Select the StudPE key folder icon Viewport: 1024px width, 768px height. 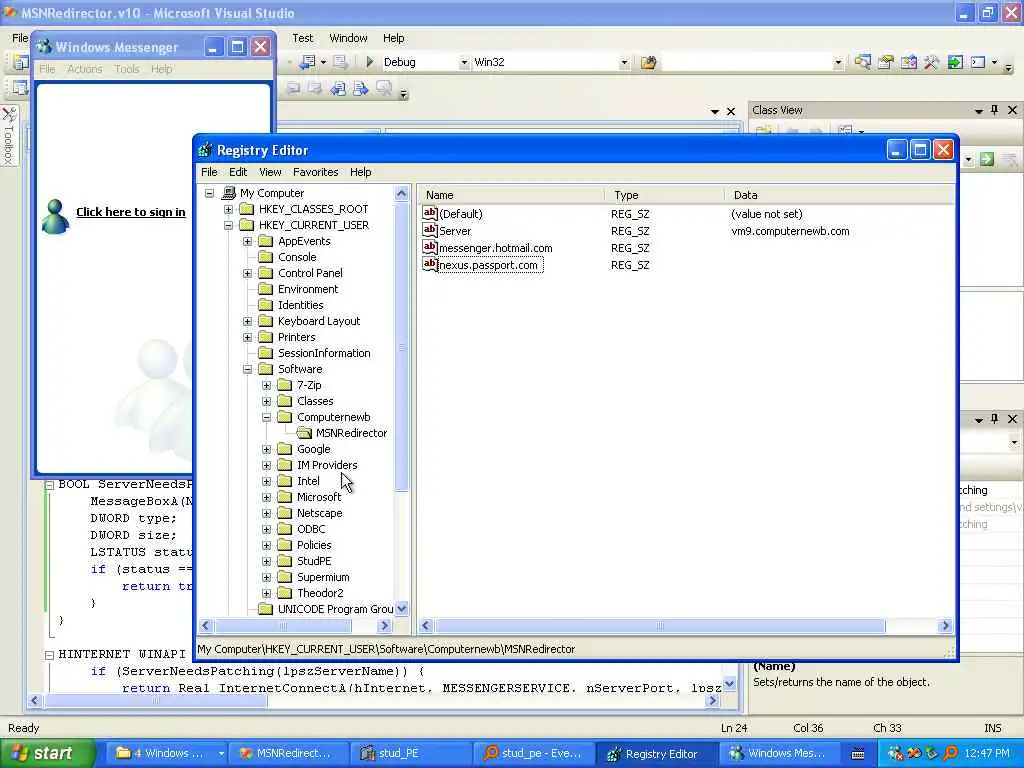[284, 561]
